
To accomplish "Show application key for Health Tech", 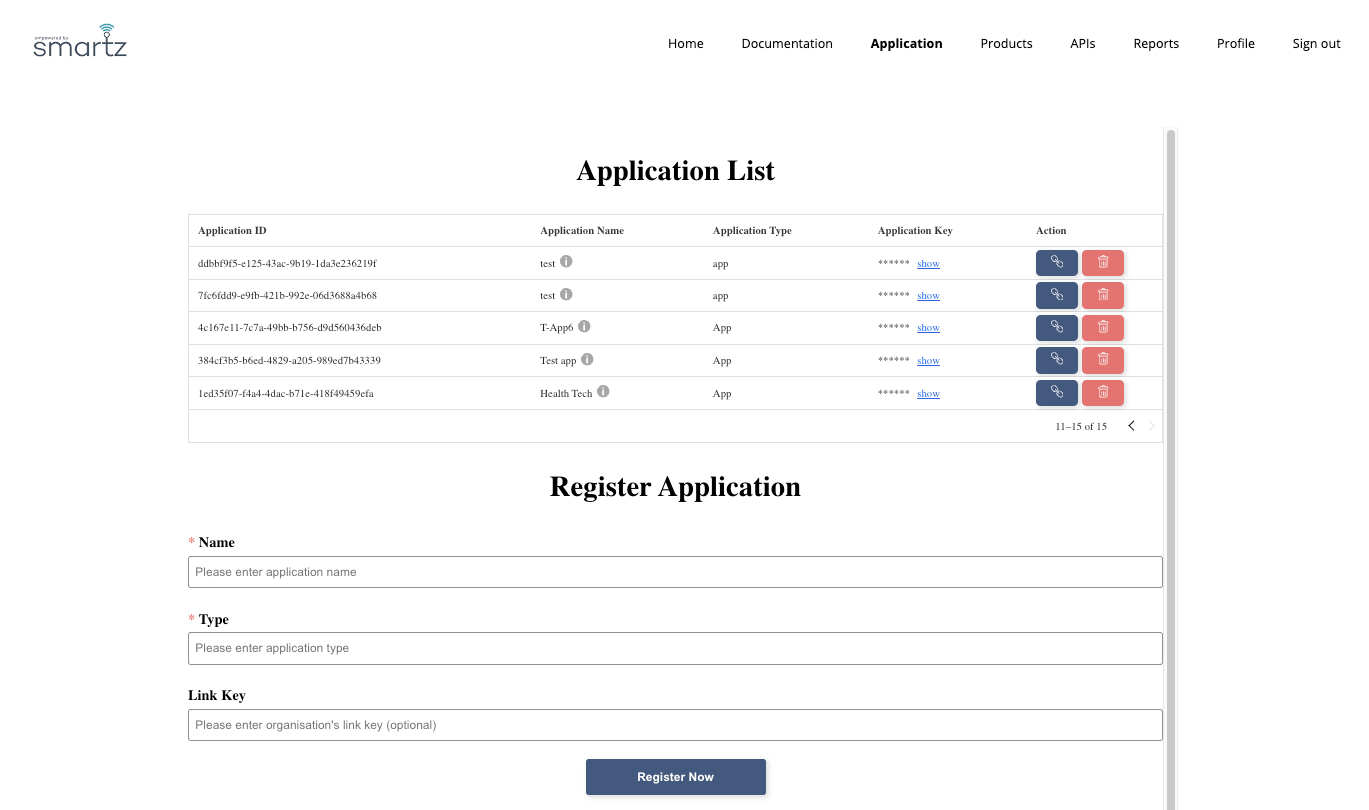I will pyautogui.click(x=928, y=394).
